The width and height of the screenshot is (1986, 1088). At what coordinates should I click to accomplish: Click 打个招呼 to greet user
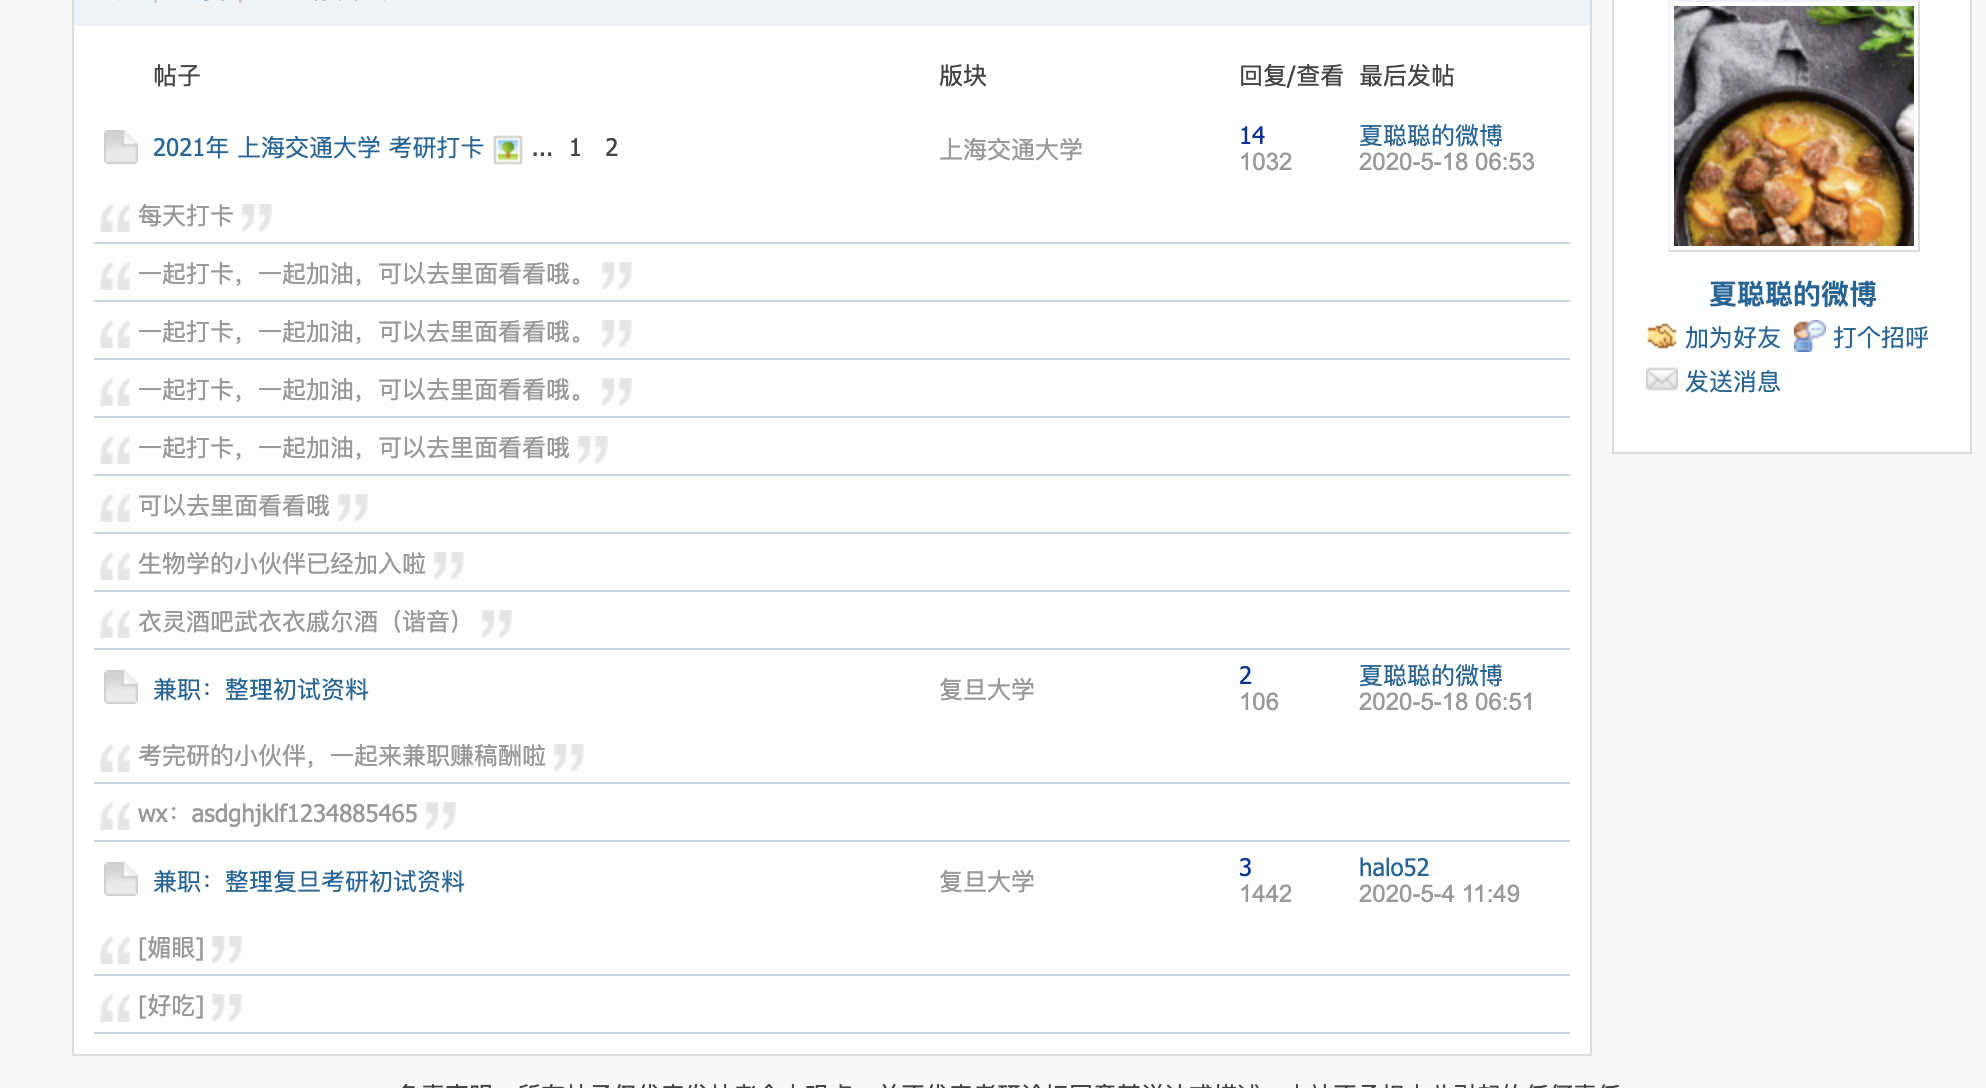coord(1881,337)
